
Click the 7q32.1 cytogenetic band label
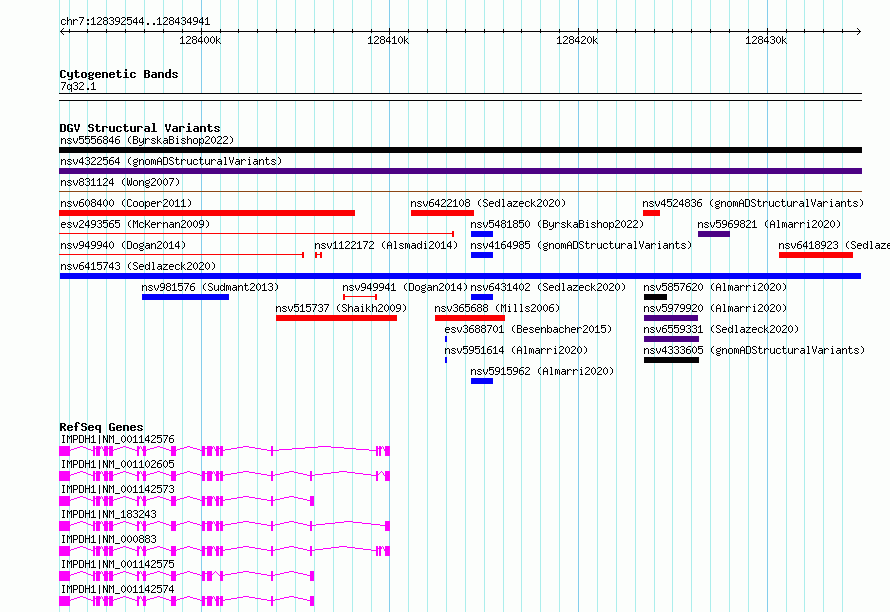tap(78, 86)
